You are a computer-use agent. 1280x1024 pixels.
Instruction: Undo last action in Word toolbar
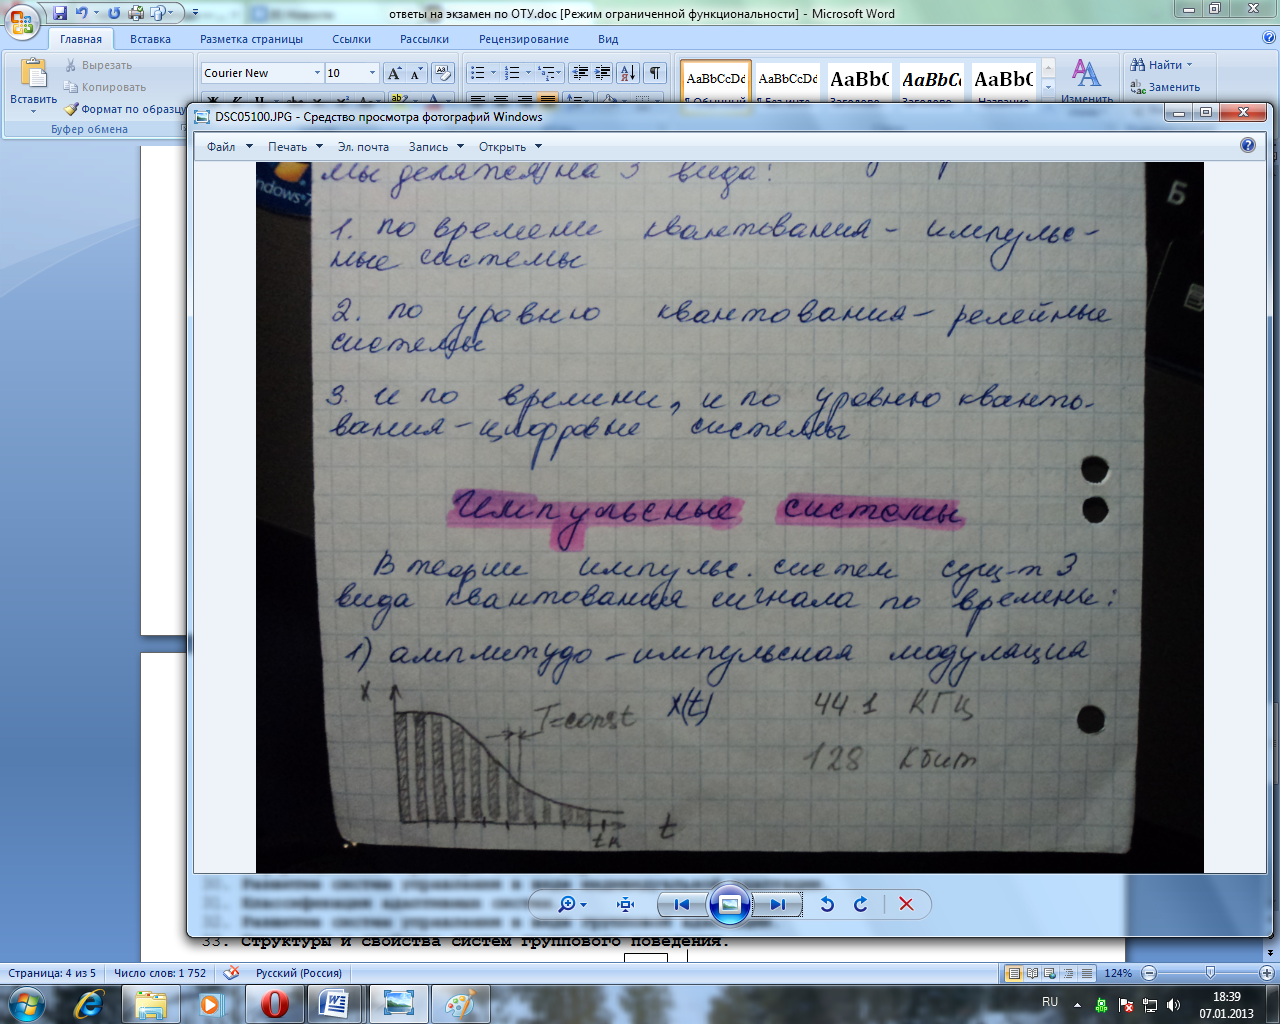click(82, 13)
